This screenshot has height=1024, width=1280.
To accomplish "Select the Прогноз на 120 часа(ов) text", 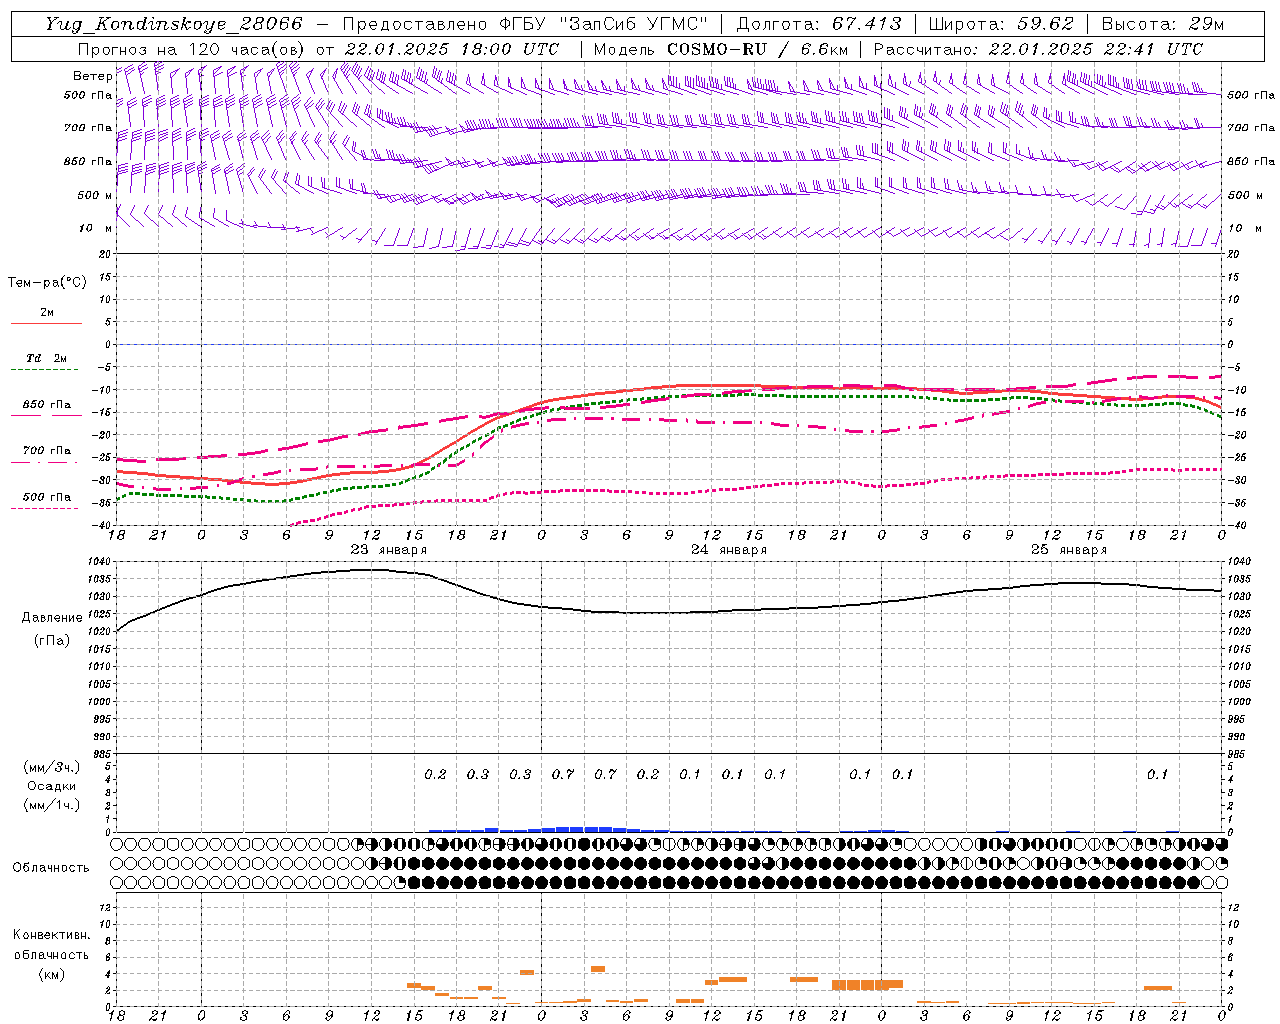I will coord(192,49).
